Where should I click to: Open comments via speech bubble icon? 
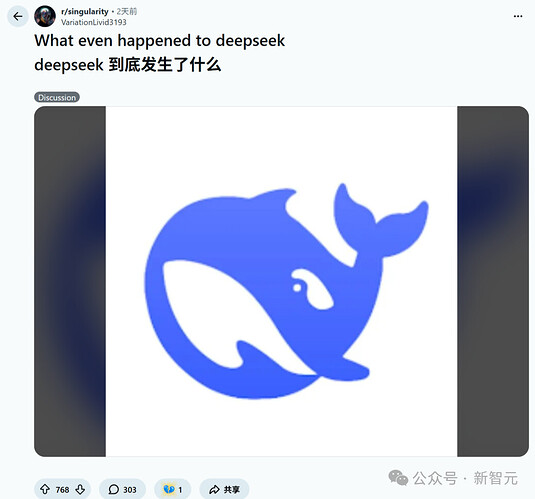(113, 489)
